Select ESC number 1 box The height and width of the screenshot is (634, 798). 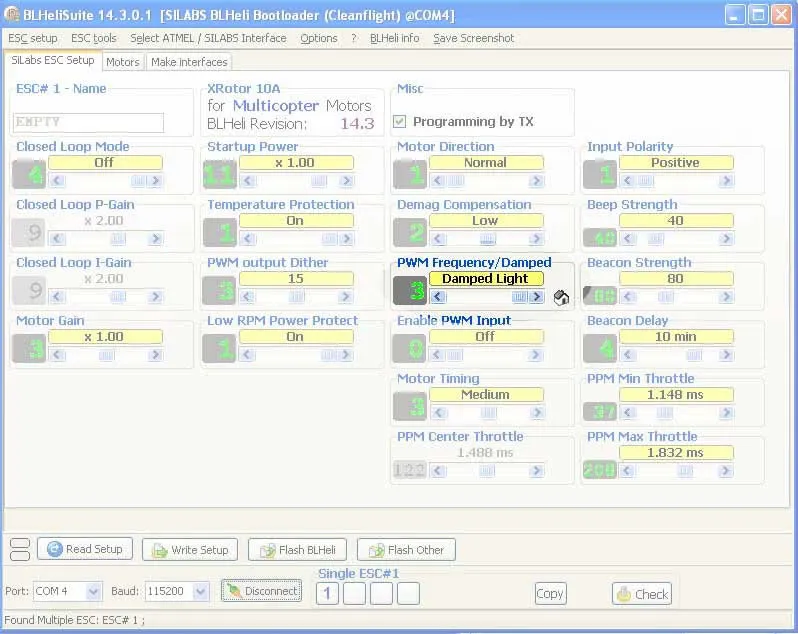click(x=327, y=594)
